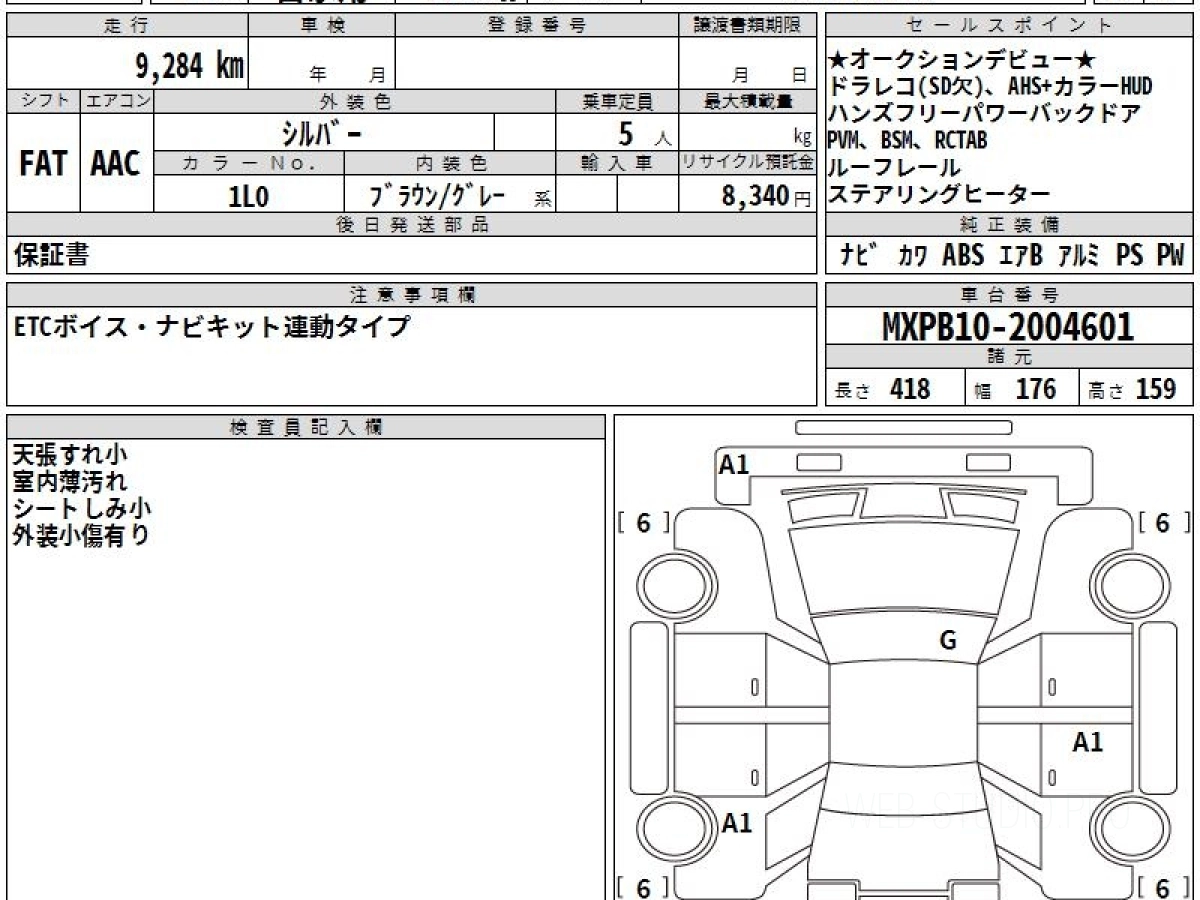Click the 登録番号 header cell
This screenshot has width=1200, height=900.
click(x=537, y=26)
